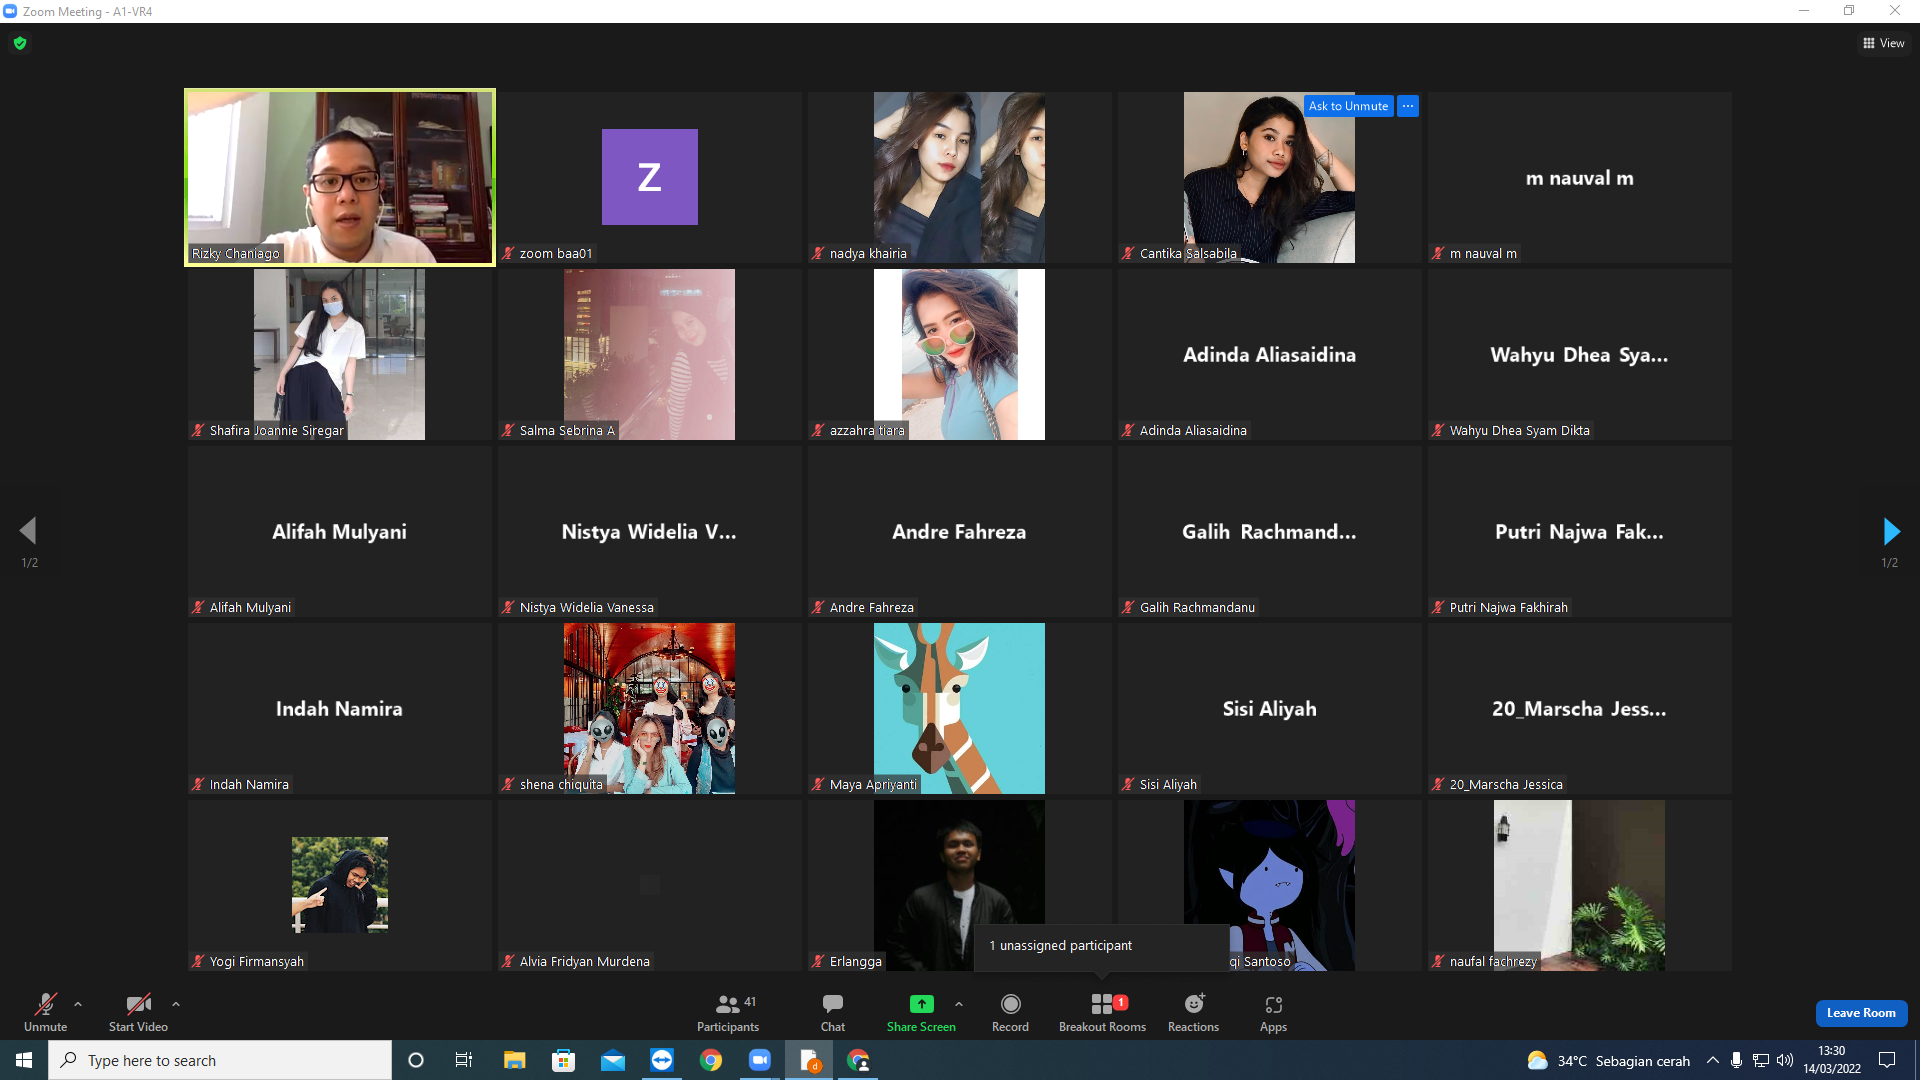The image size is (1920, 1080).
Task: Select zoom baa01 participant tile
Action: (649, 177)
